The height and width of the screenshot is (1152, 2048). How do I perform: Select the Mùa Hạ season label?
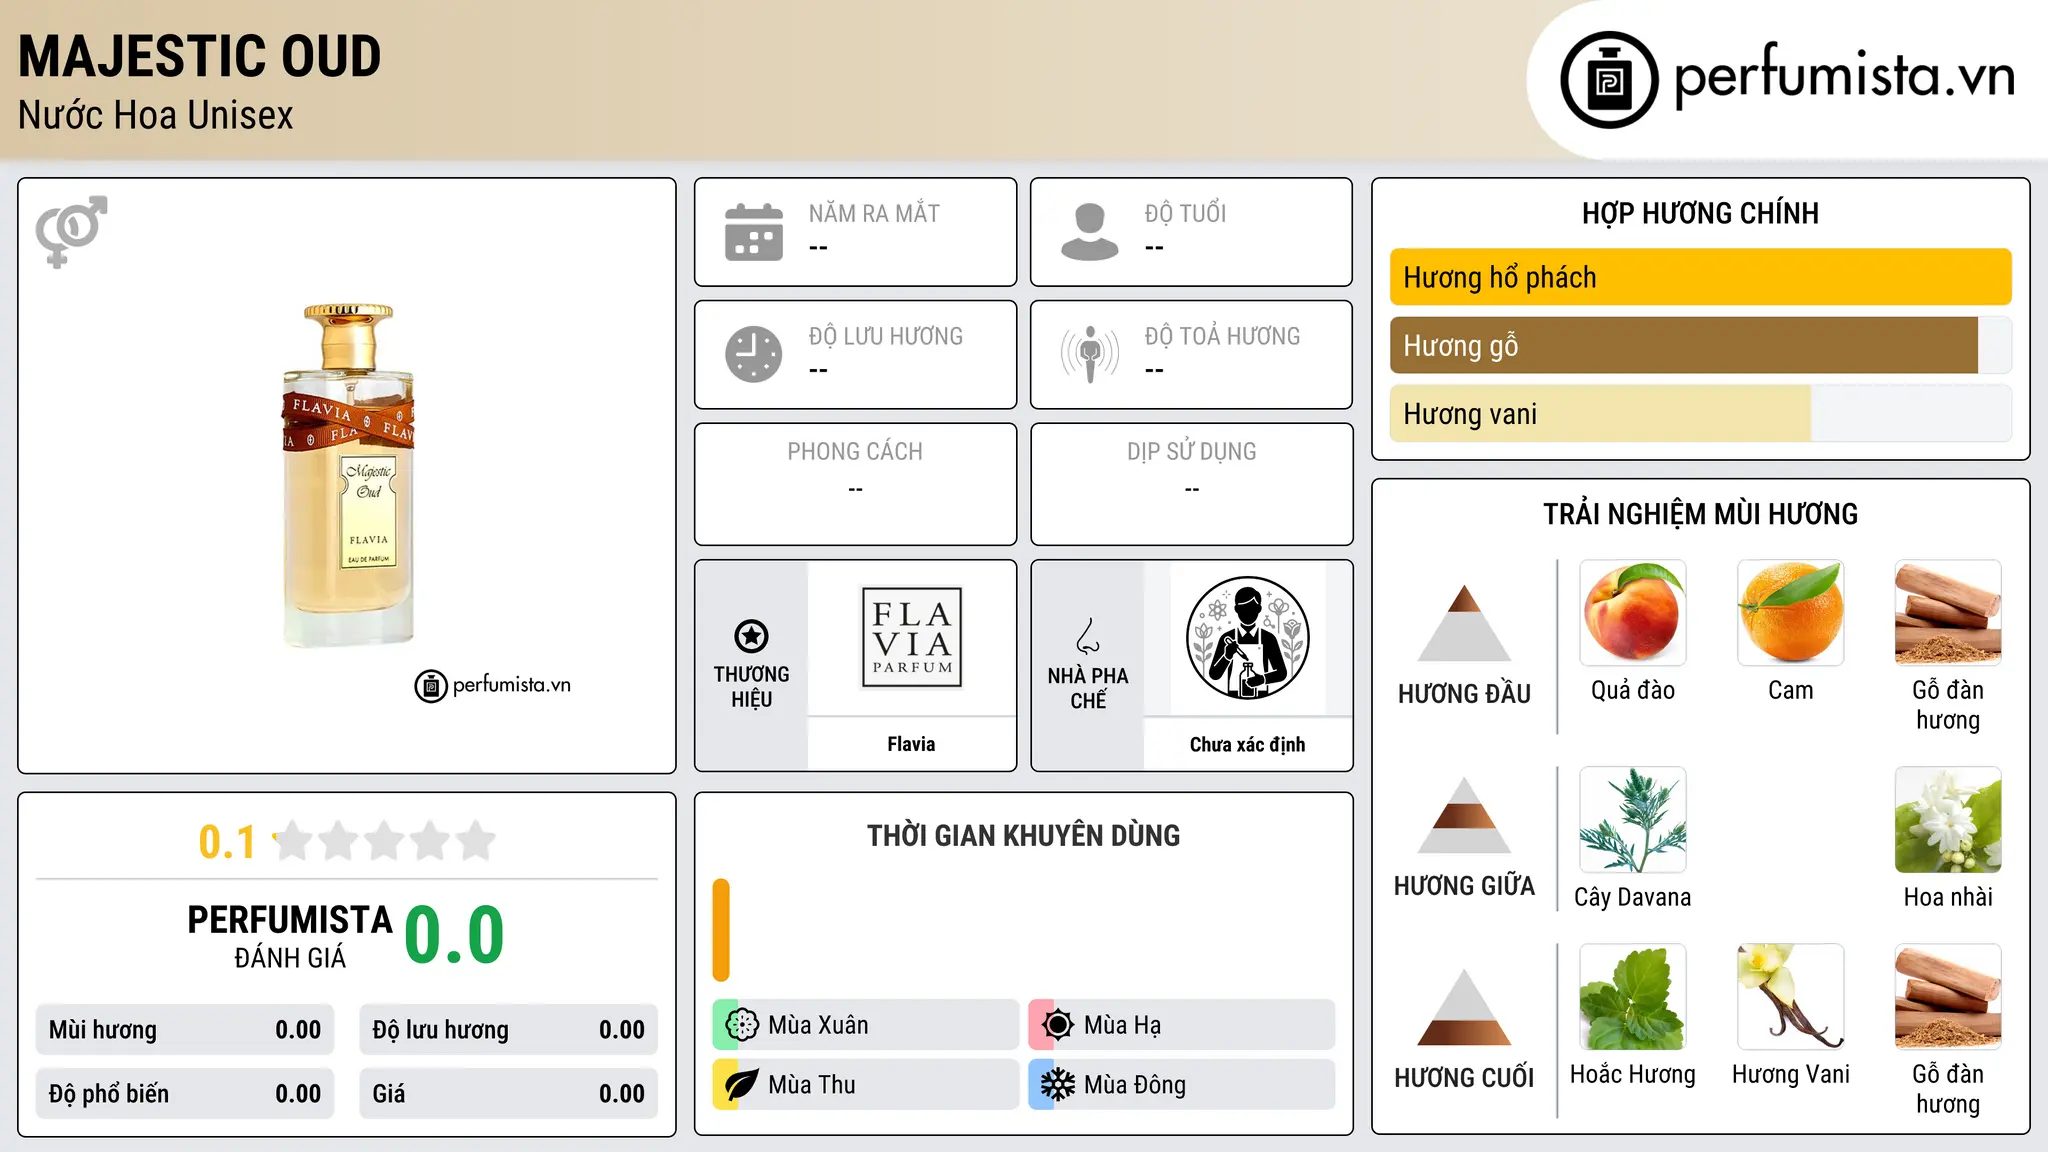click(1123, 1025)
